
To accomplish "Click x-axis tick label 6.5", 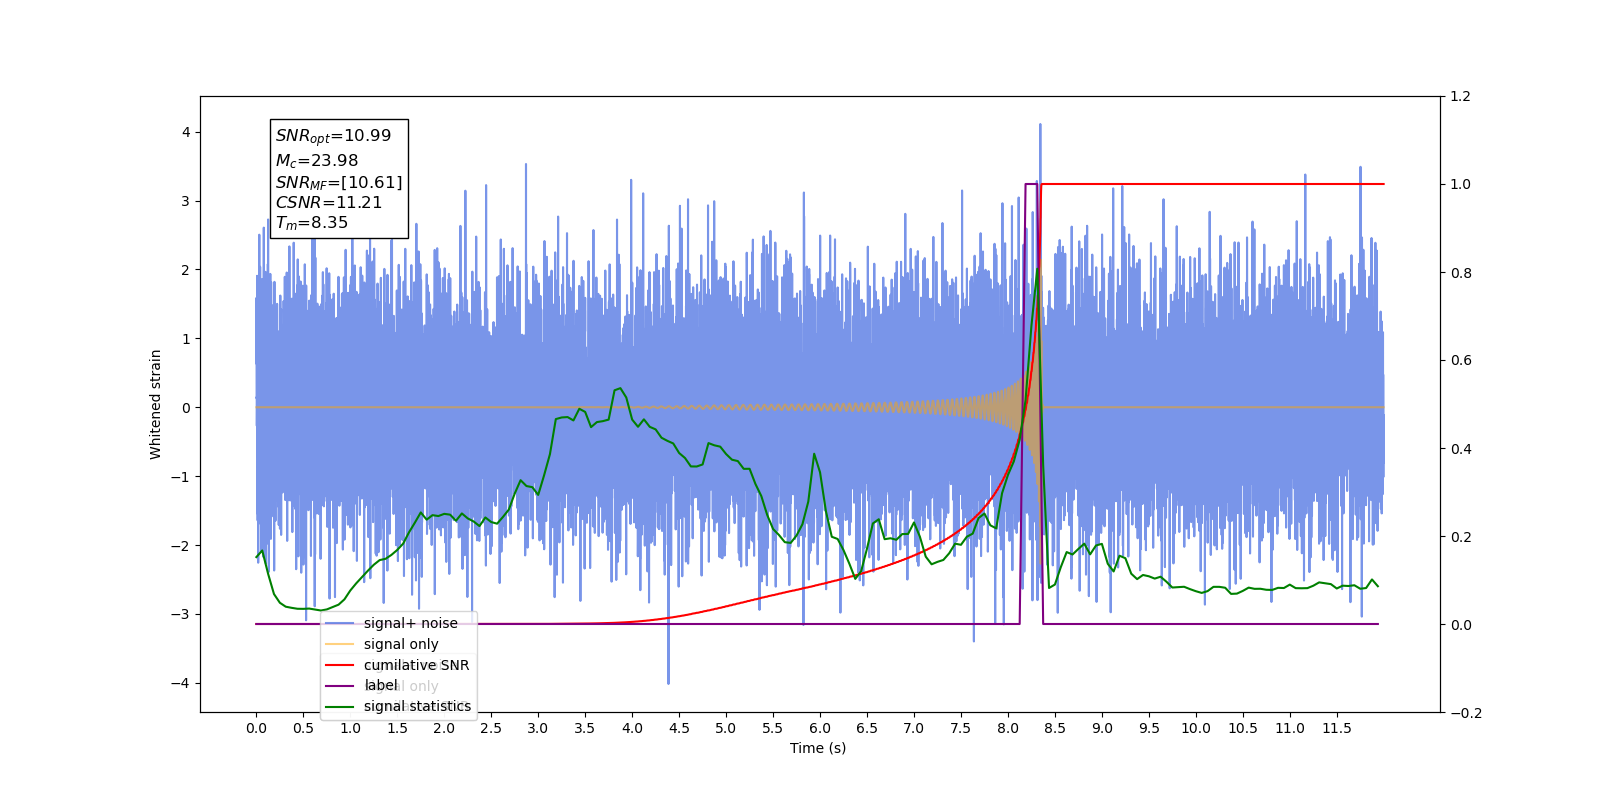I will 867,728.
